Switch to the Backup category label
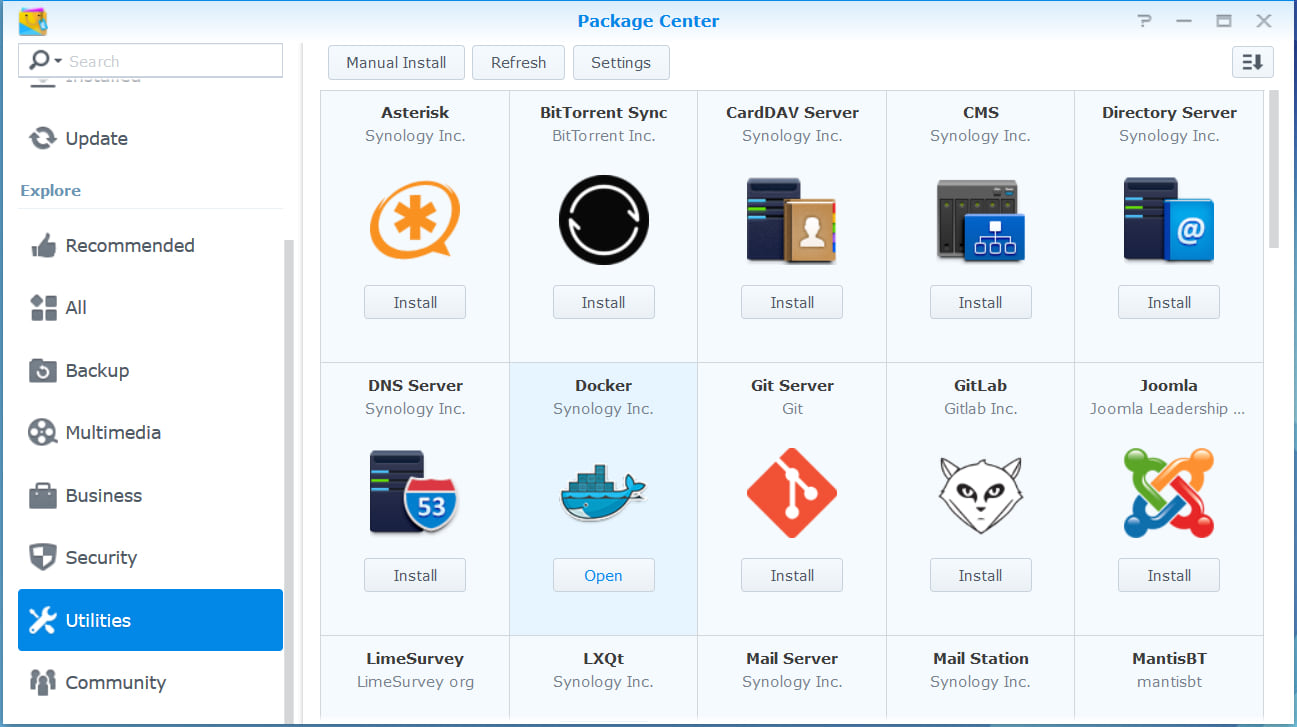1297x727 pixels. click(97, 370)
